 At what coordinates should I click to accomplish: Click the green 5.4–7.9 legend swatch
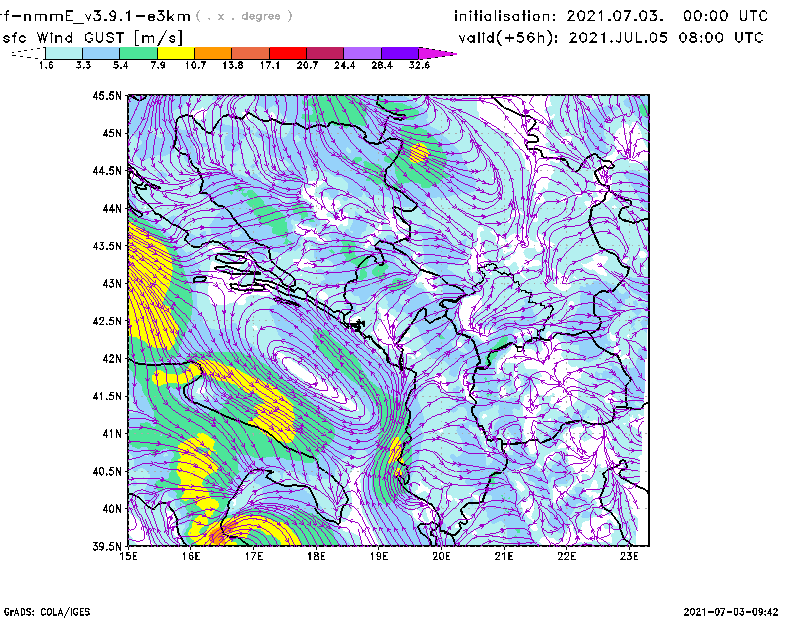click(139, 53)
